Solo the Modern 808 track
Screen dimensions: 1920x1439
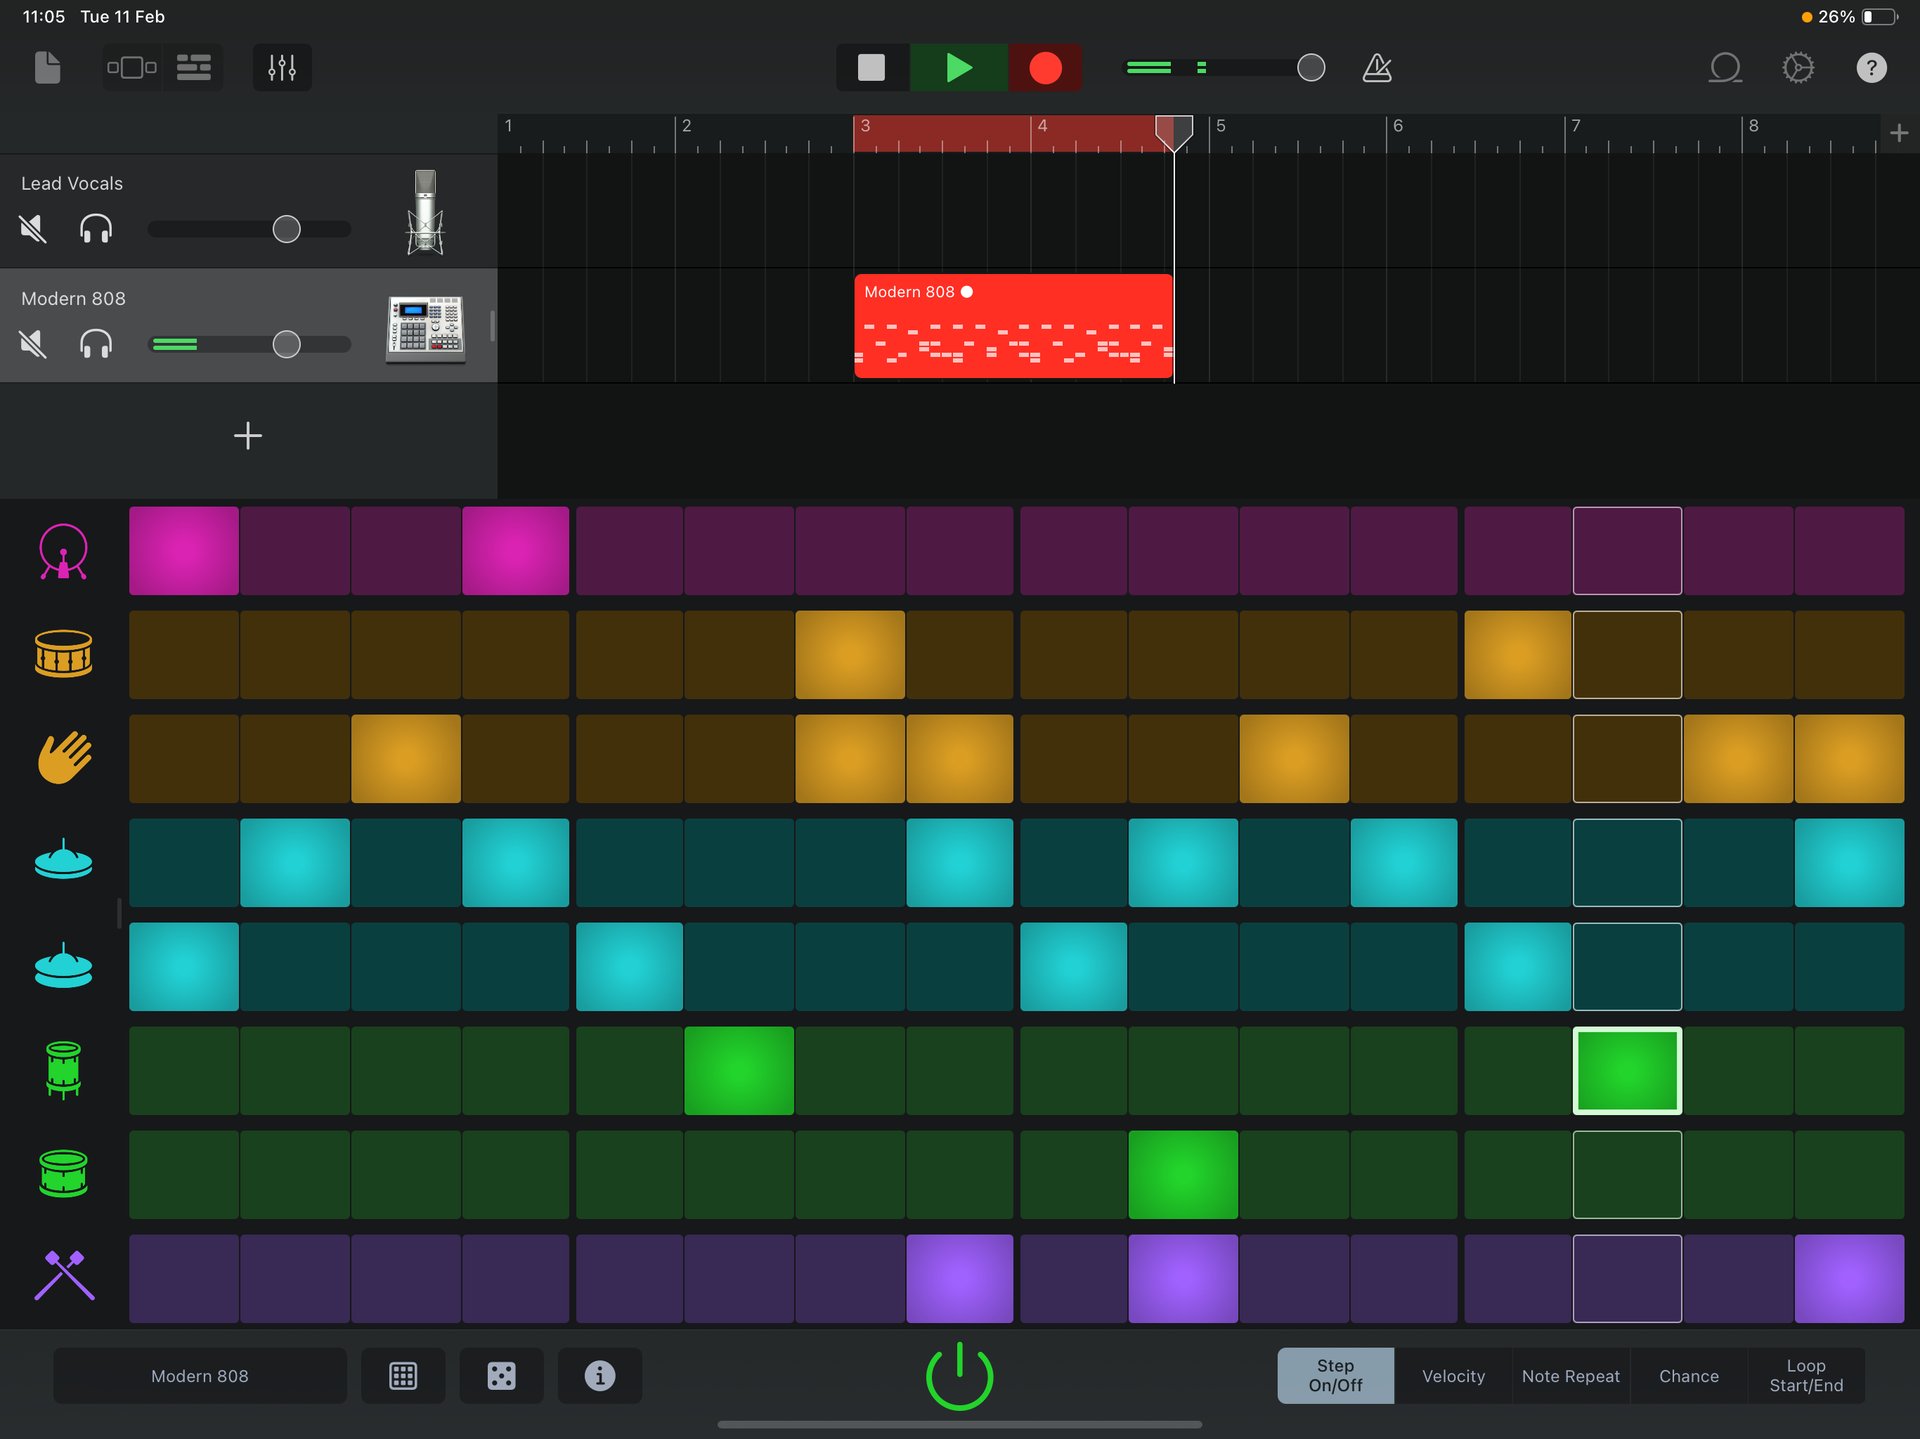coord(96,344)
